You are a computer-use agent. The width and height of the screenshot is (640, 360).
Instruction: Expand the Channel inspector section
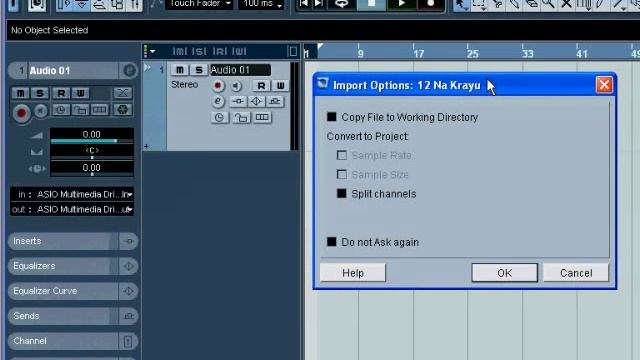coord(62,341)
